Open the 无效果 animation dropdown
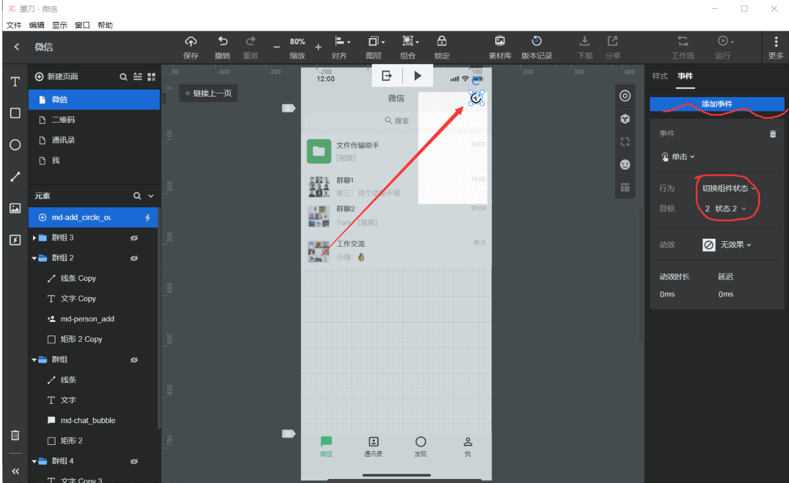Screen dimensions: 789x483 [x=727, y=245]
